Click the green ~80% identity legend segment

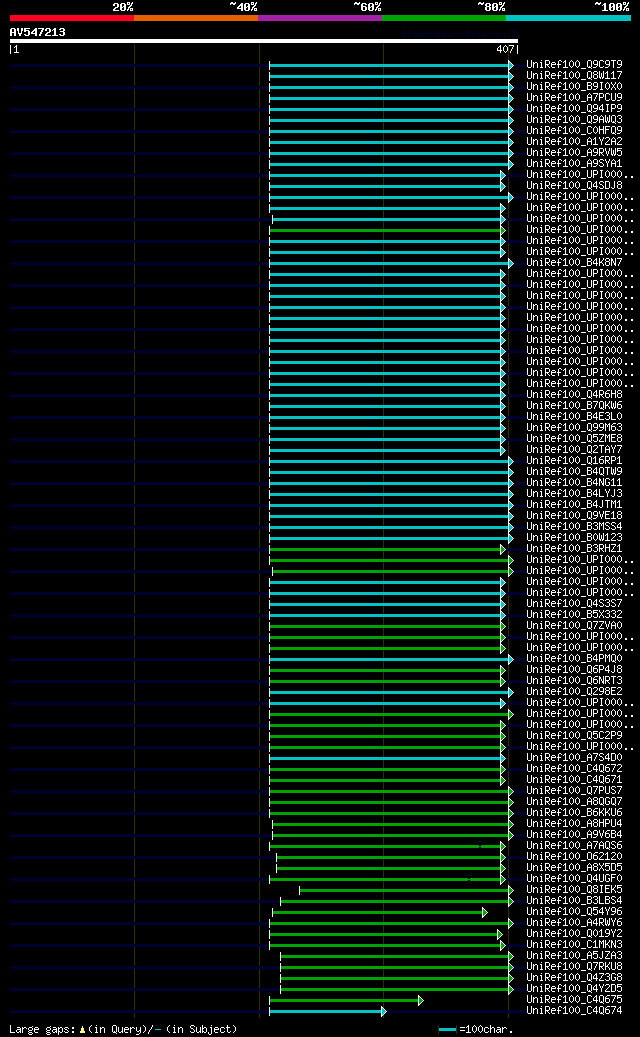[444, 18]
